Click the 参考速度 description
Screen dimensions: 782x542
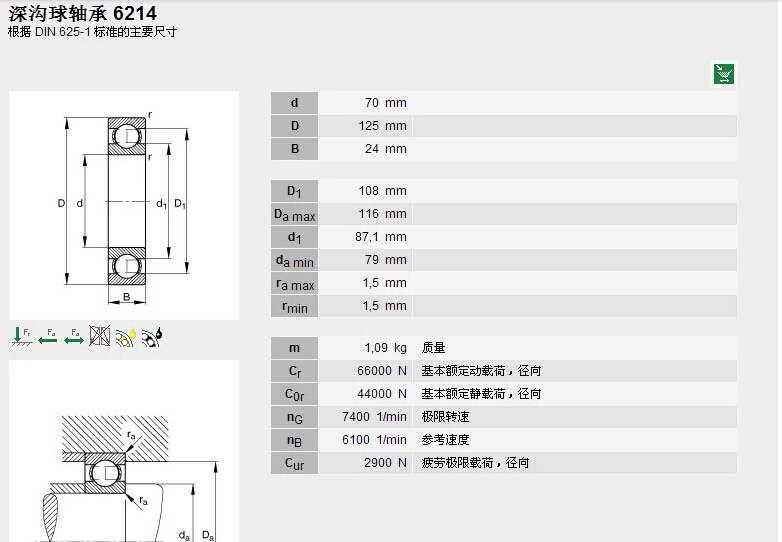[x=445, y=439]
